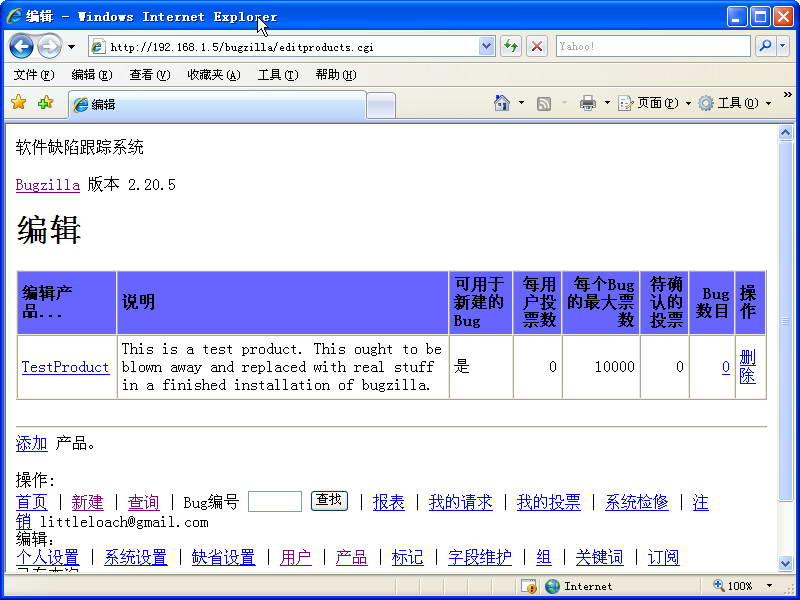Open the 系统检修 link
800x600 pixels.
point(637,503)
